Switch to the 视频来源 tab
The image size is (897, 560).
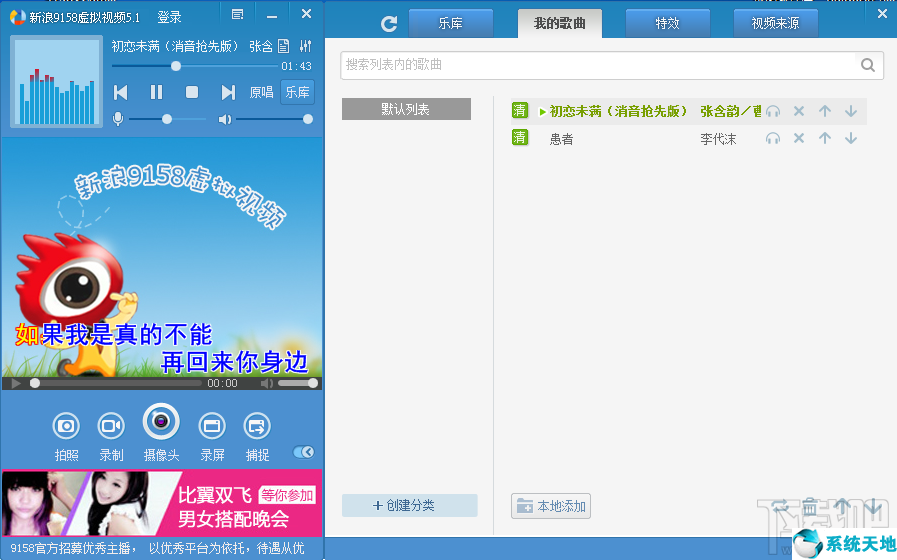[776, 23]
